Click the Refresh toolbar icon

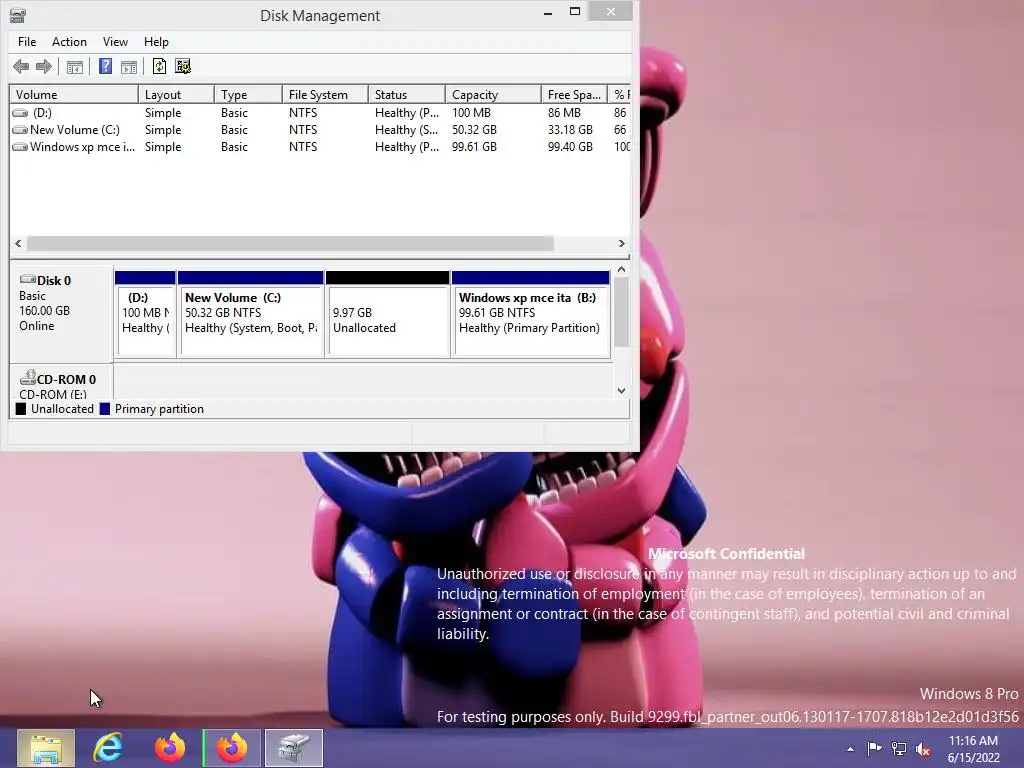(x=159, y=66)
